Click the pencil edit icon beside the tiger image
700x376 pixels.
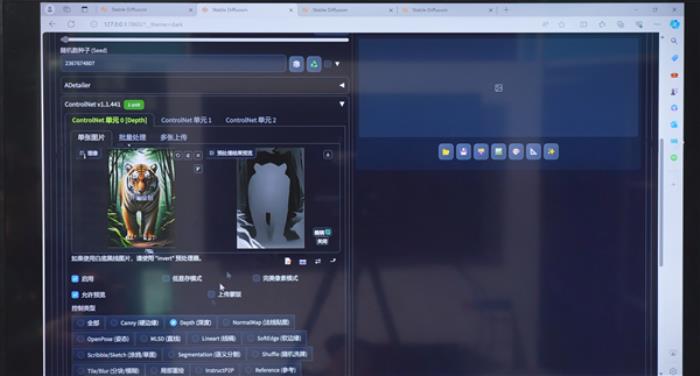tap(198, 169)
